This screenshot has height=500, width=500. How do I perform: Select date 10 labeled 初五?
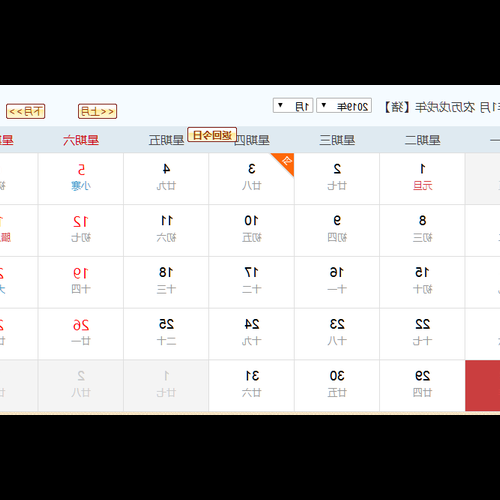tap(251, 230)
